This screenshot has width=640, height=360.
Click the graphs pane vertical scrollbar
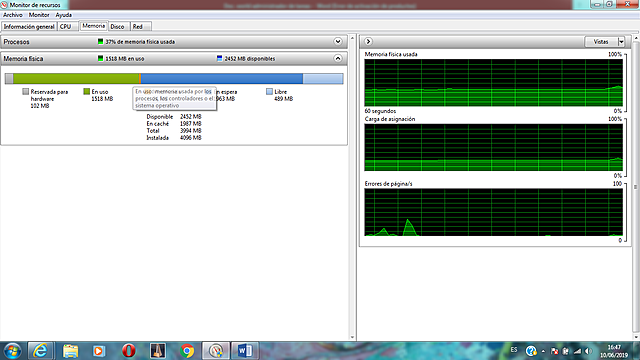click(x=636, y=187)
